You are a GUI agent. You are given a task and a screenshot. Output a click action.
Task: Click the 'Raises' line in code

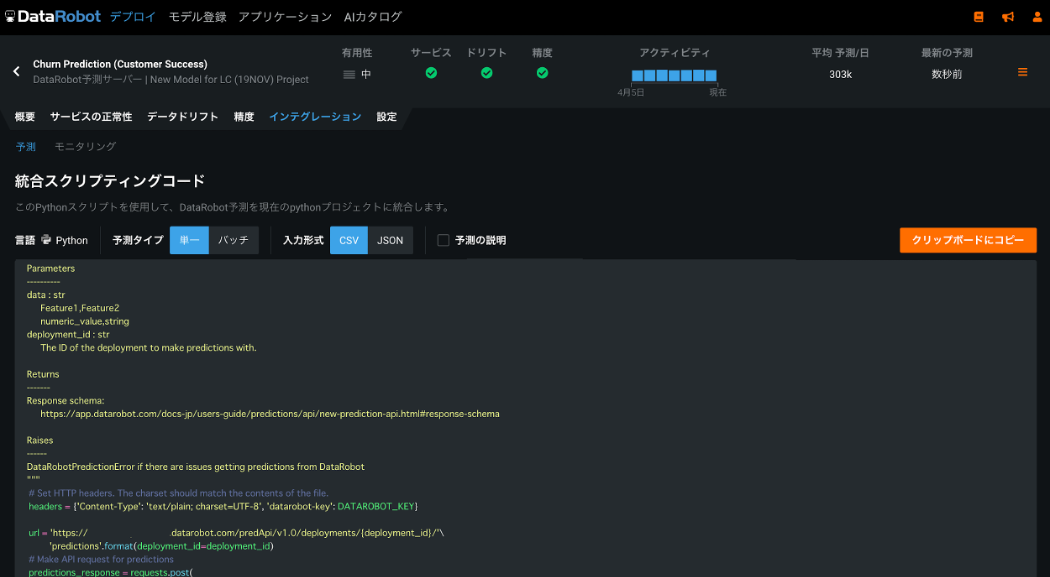(40, 440)
